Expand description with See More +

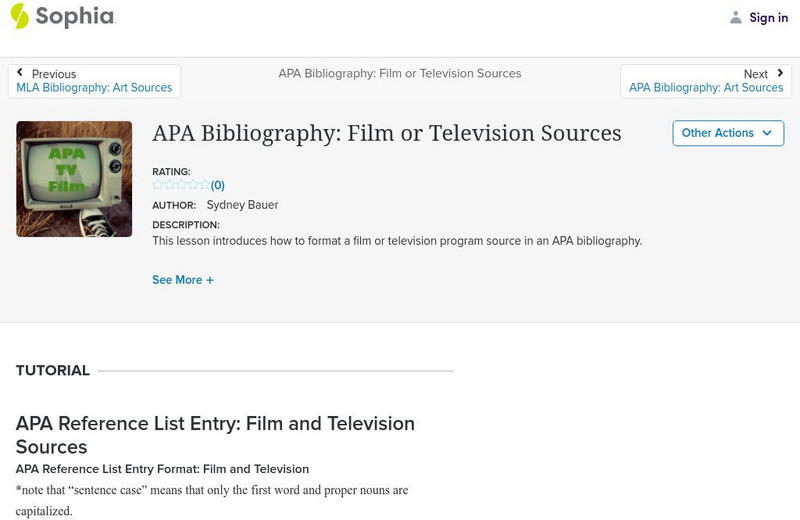pos(183,280)
